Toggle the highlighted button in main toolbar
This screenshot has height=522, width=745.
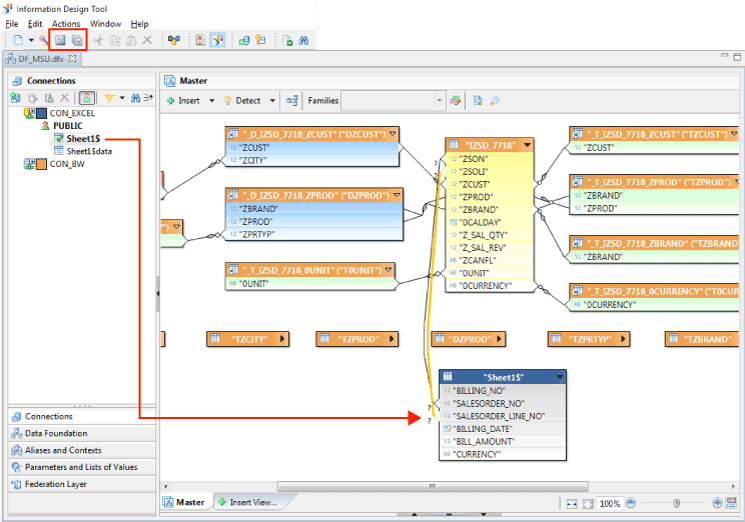(x=218, y=40)
